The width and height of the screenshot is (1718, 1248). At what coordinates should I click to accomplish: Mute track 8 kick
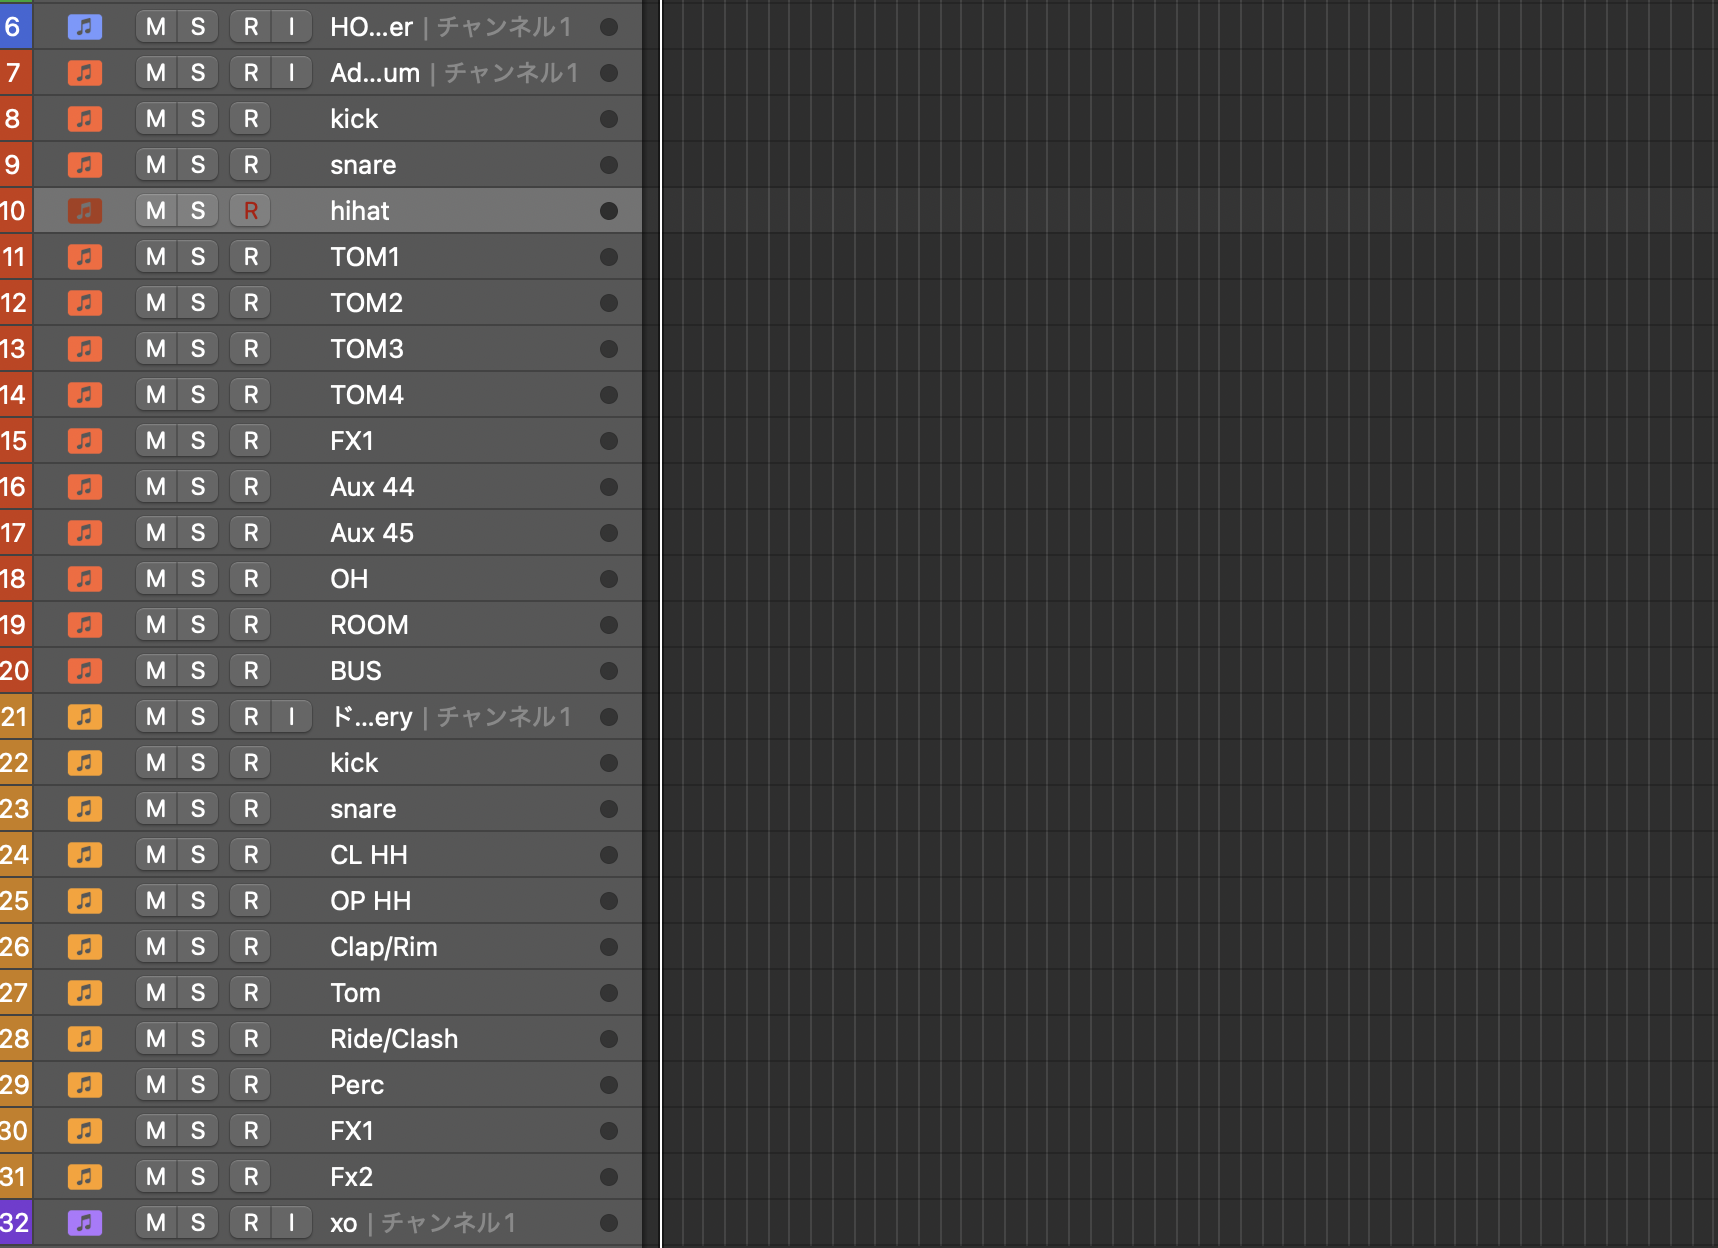156,119
